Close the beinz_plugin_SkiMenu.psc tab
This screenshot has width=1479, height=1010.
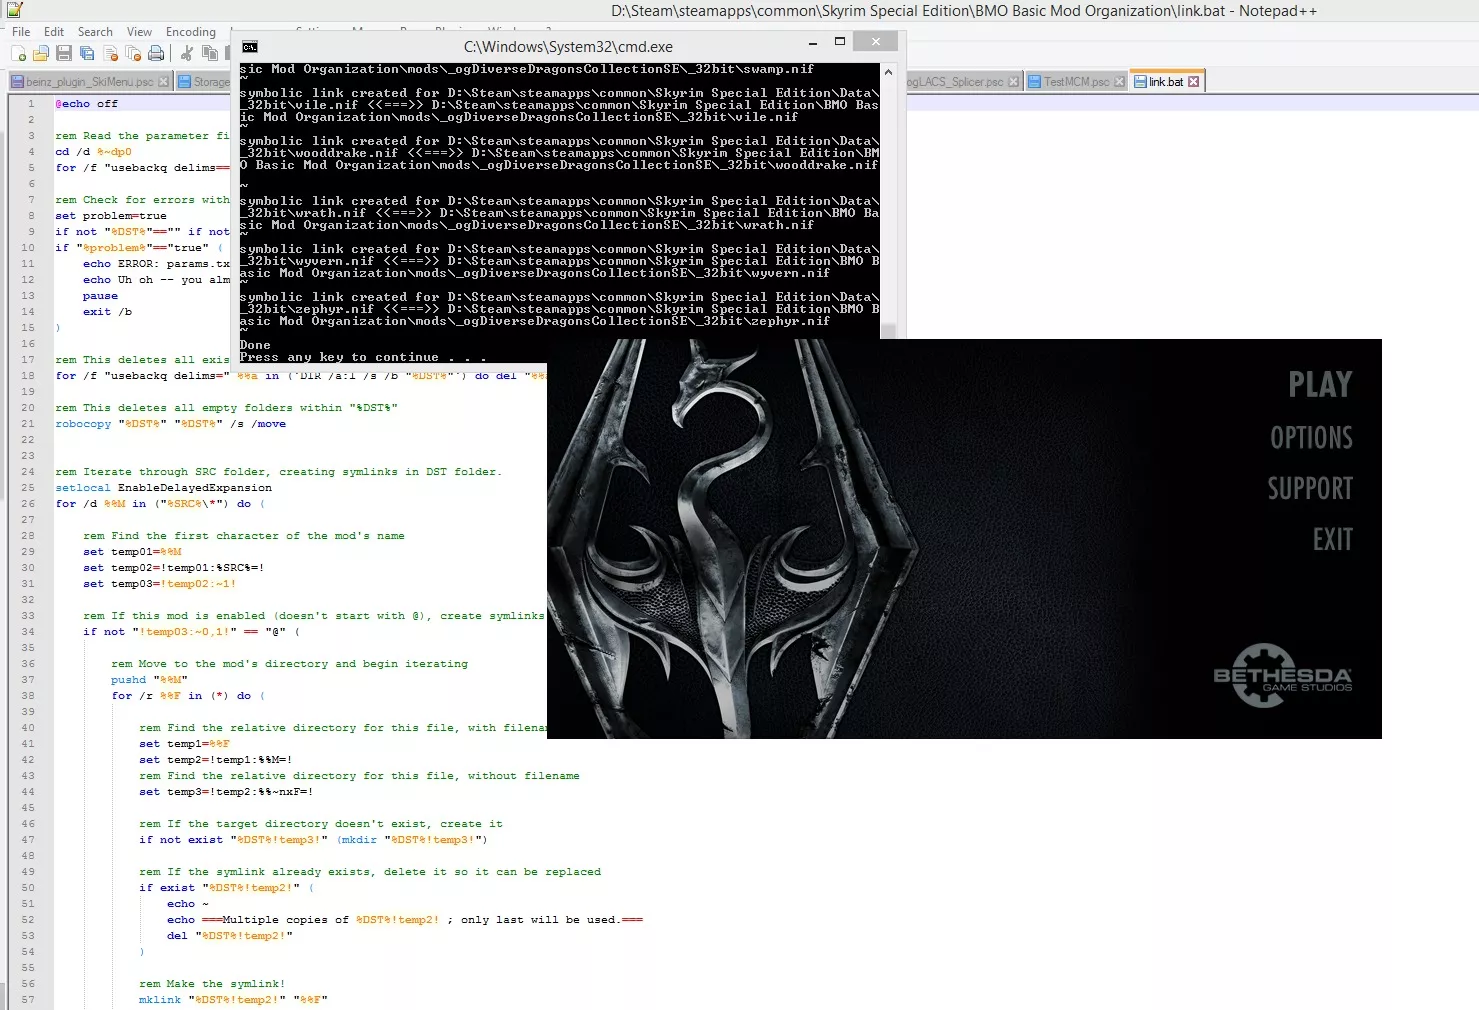point(163,82)
